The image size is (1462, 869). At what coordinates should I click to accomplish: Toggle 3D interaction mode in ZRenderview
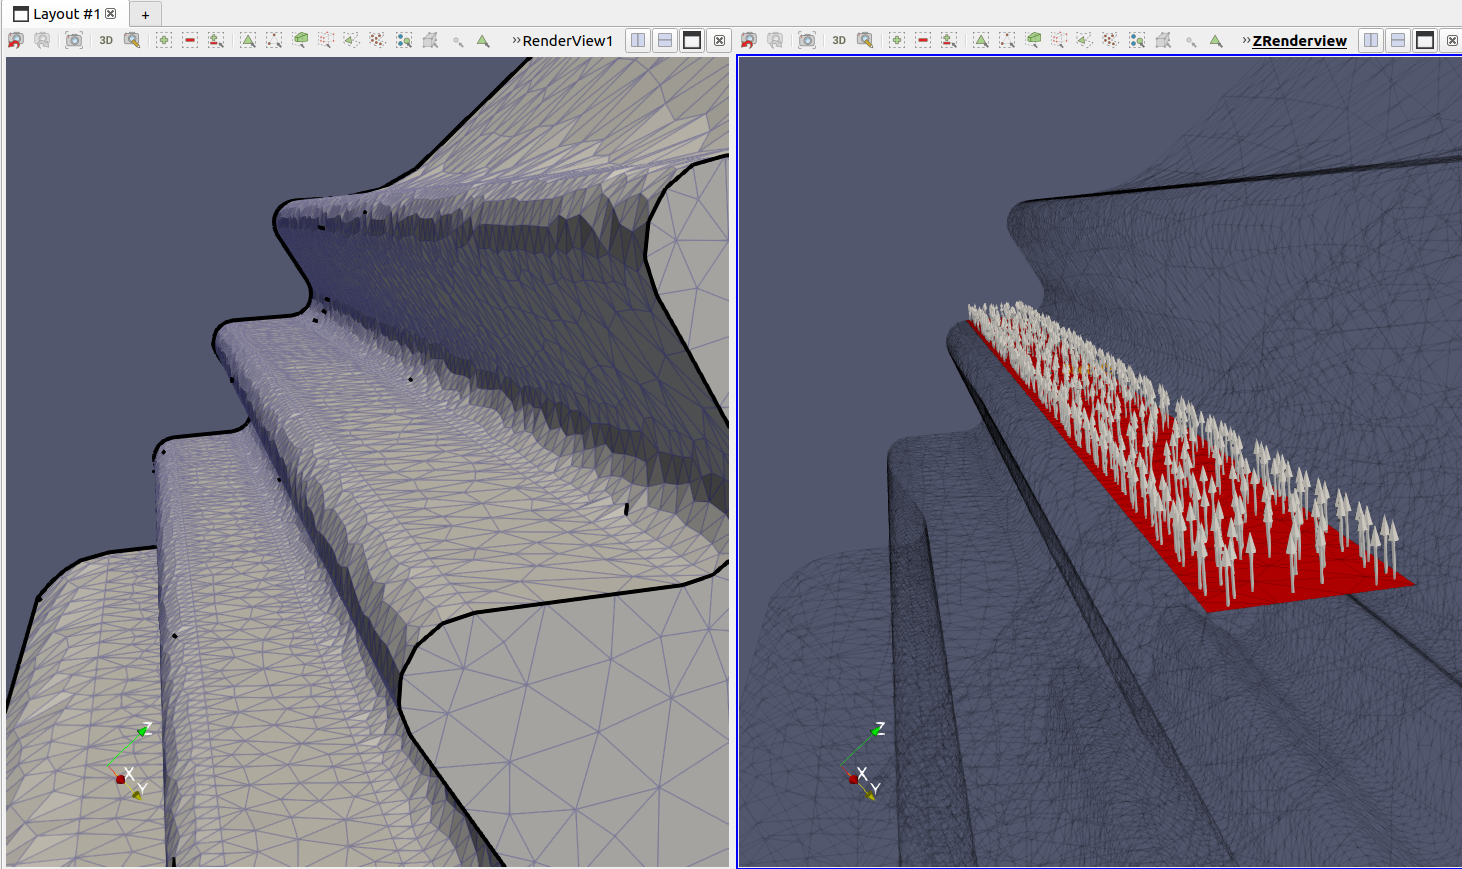[839, 40]
